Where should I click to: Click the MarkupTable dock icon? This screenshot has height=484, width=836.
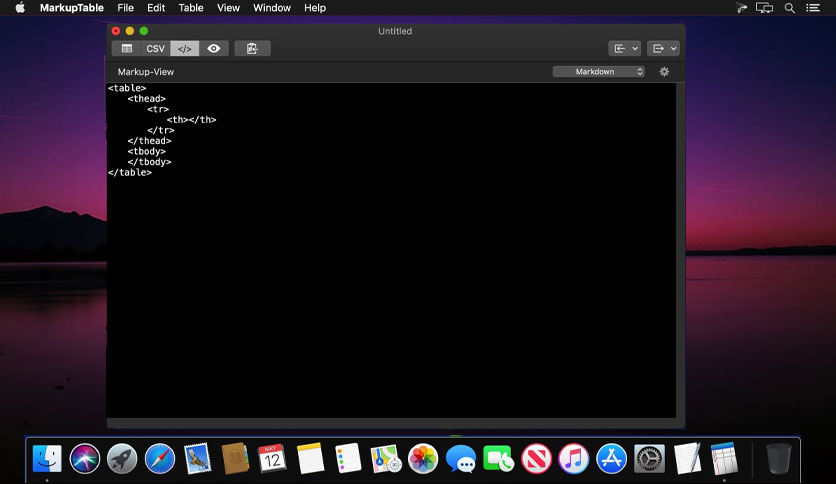(724, 458)
